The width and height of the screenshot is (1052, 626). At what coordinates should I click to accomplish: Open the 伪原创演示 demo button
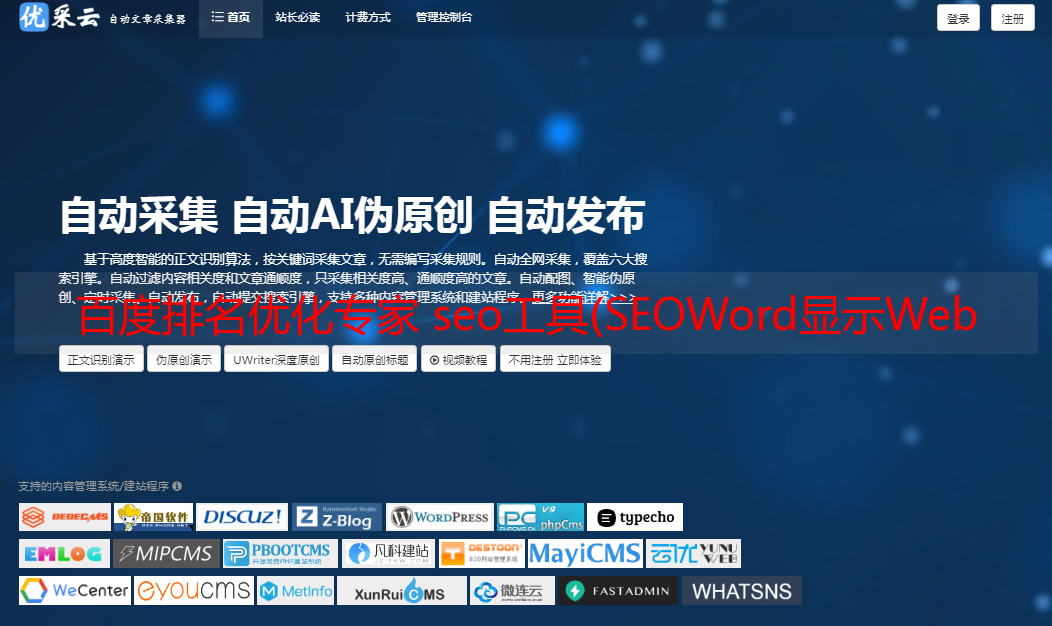184,359
